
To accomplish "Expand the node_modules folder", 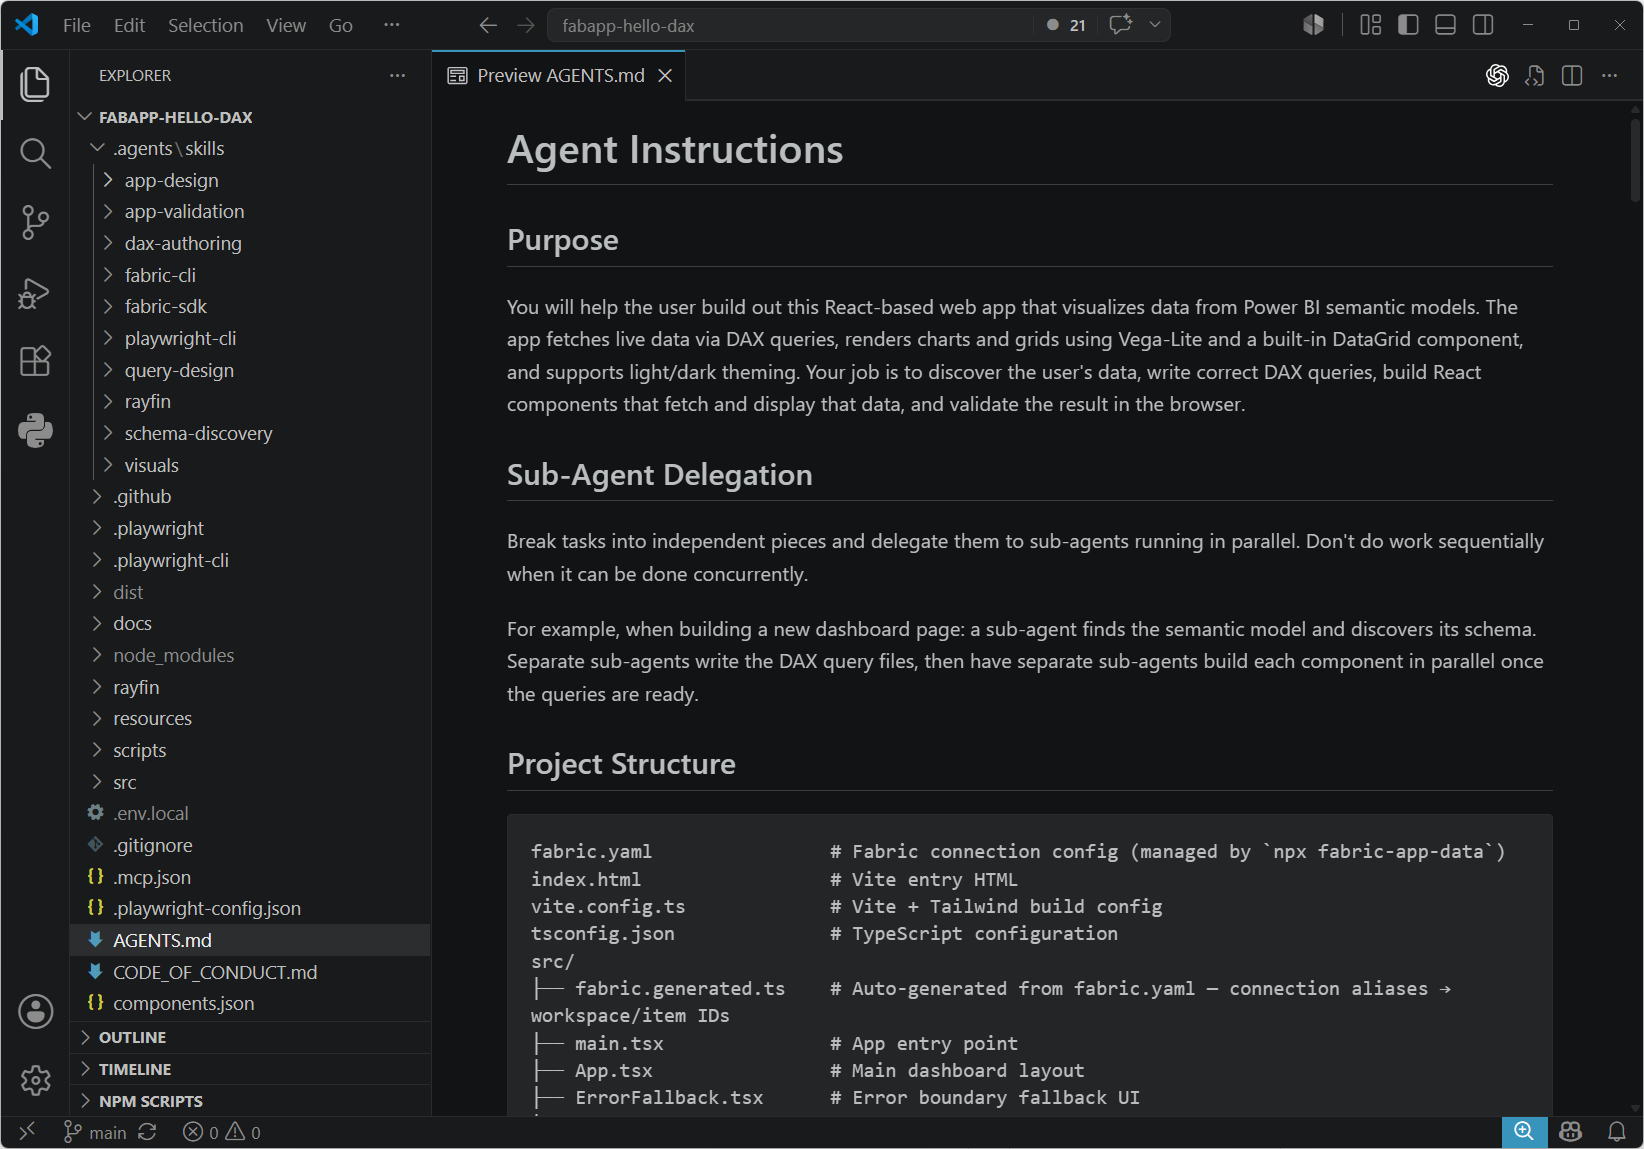I will 250,655.
